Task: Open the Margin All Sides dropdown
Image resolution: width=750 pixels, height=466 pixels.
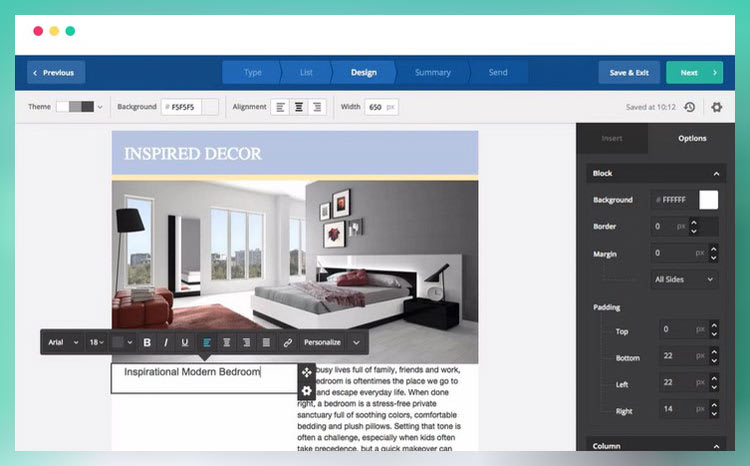Action: coord(684,280)
